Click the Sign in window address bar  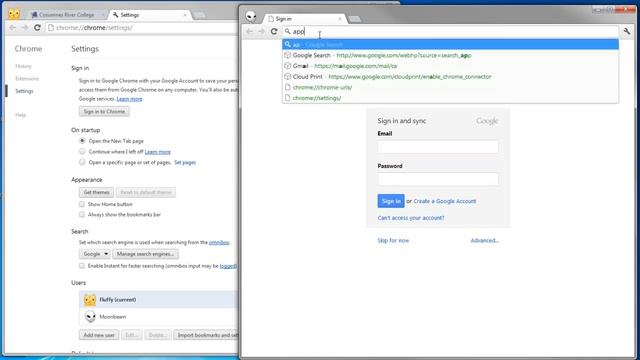coord(450,31)
